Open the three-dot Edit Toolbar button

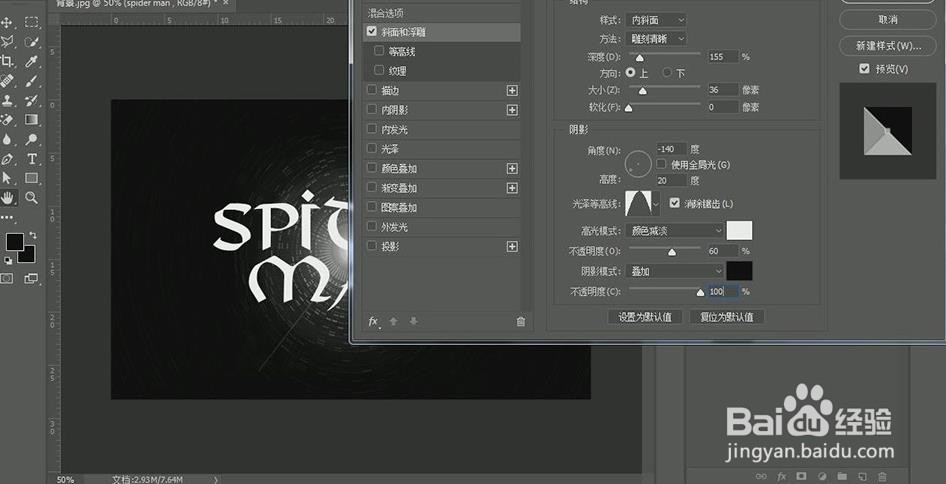(7, 217)
